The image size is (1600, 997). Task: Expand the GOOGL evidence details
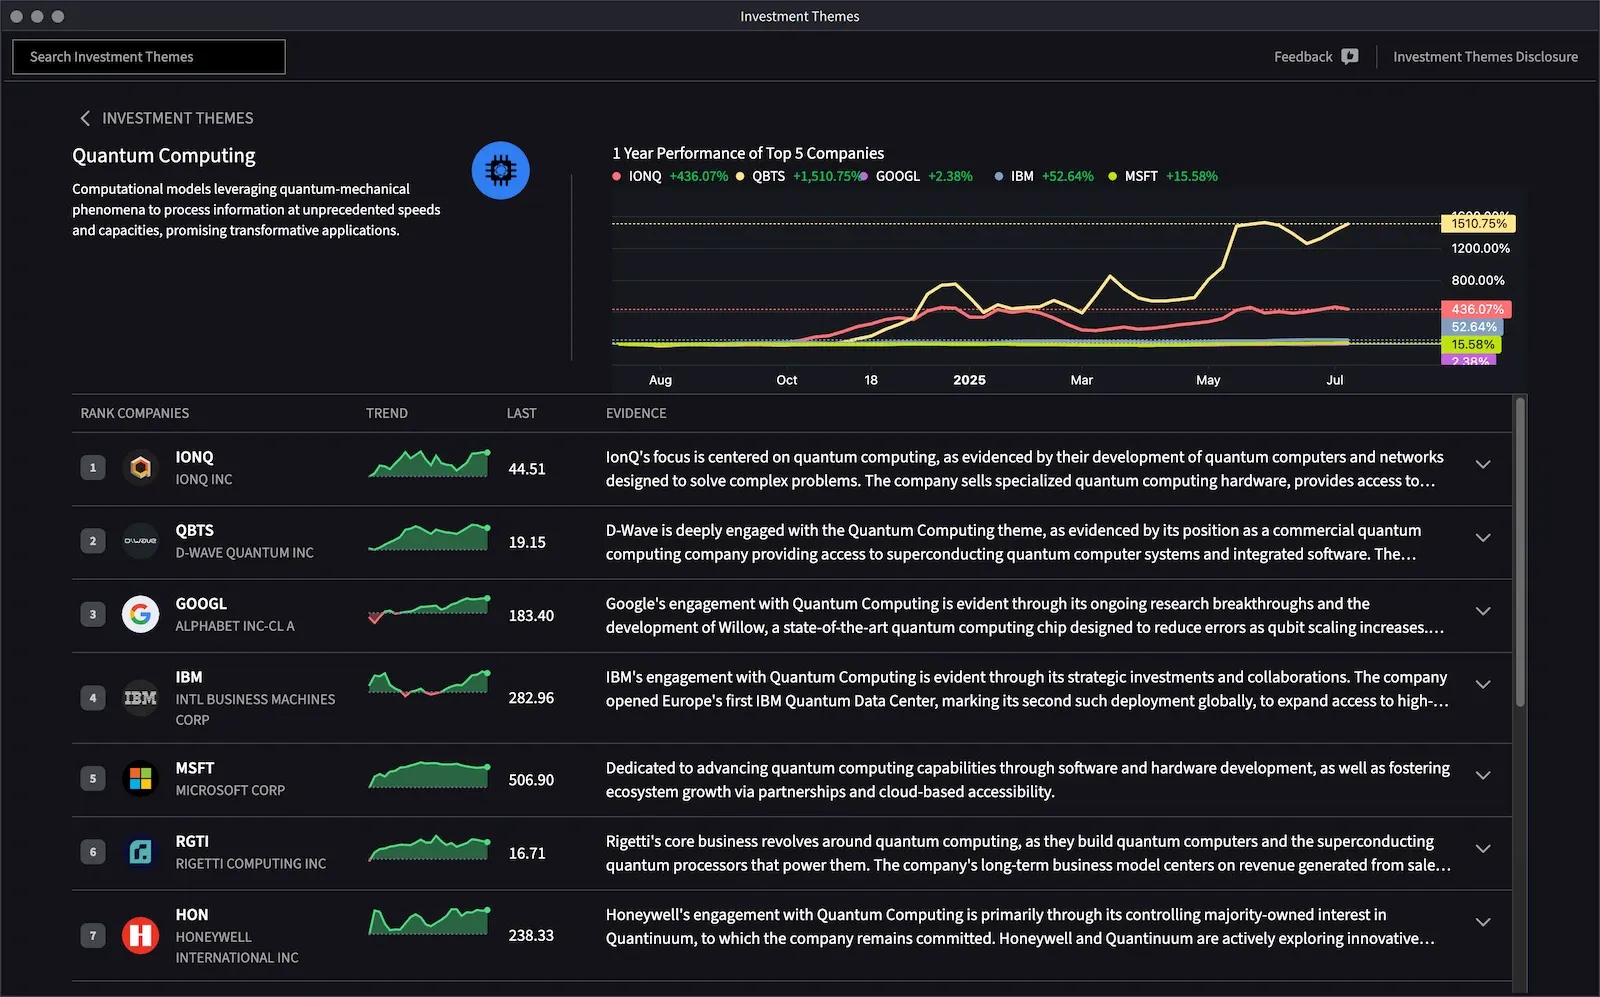1483,611
